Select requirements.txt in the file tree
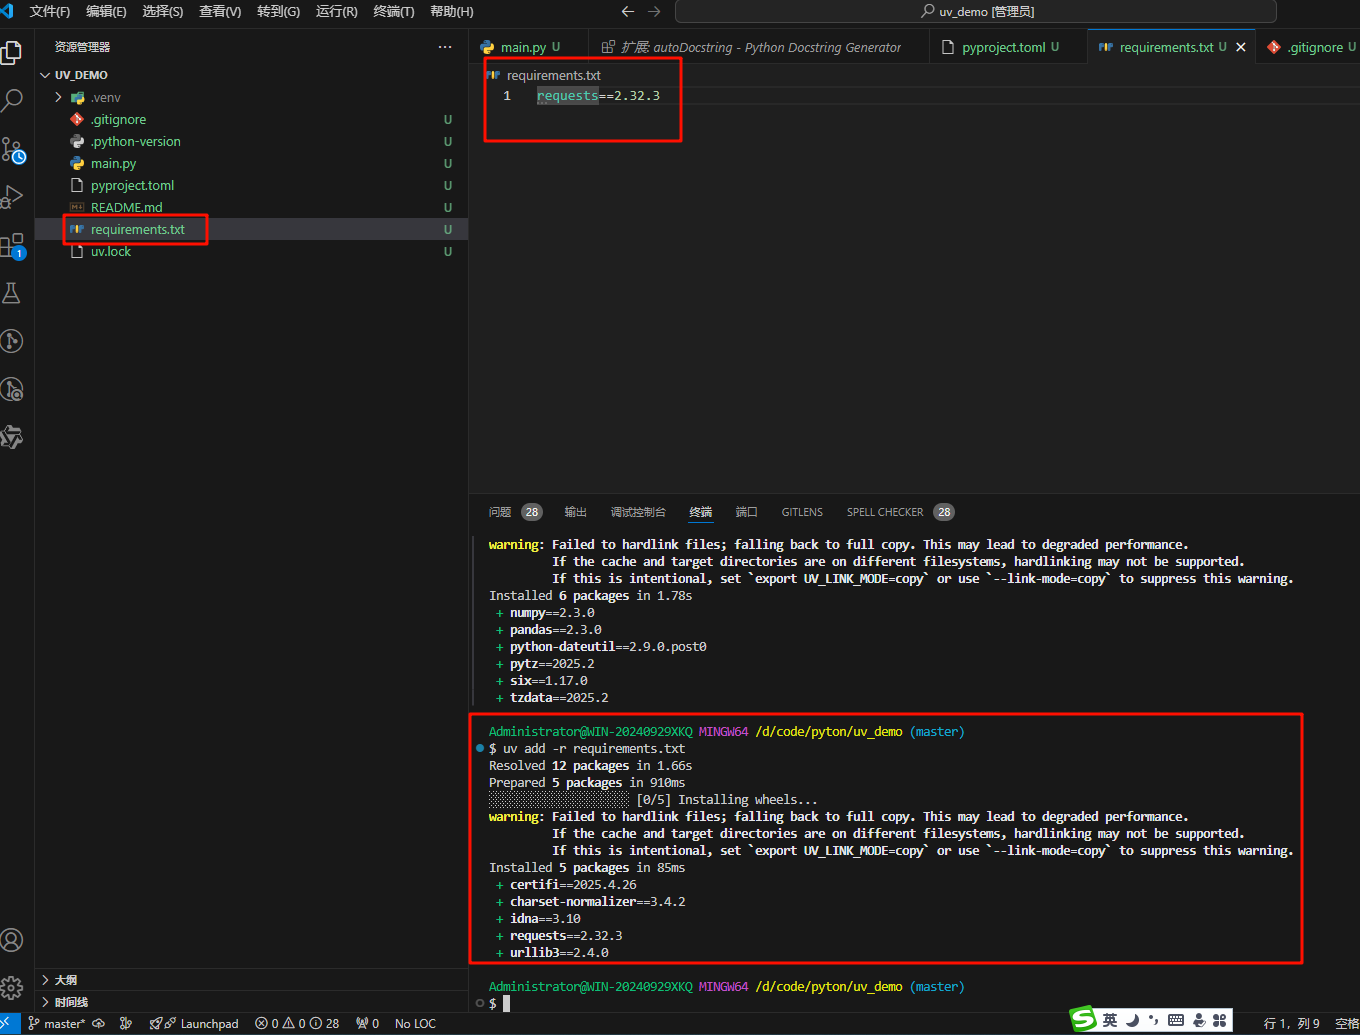1360x1035 pixels. pos(251,229)
